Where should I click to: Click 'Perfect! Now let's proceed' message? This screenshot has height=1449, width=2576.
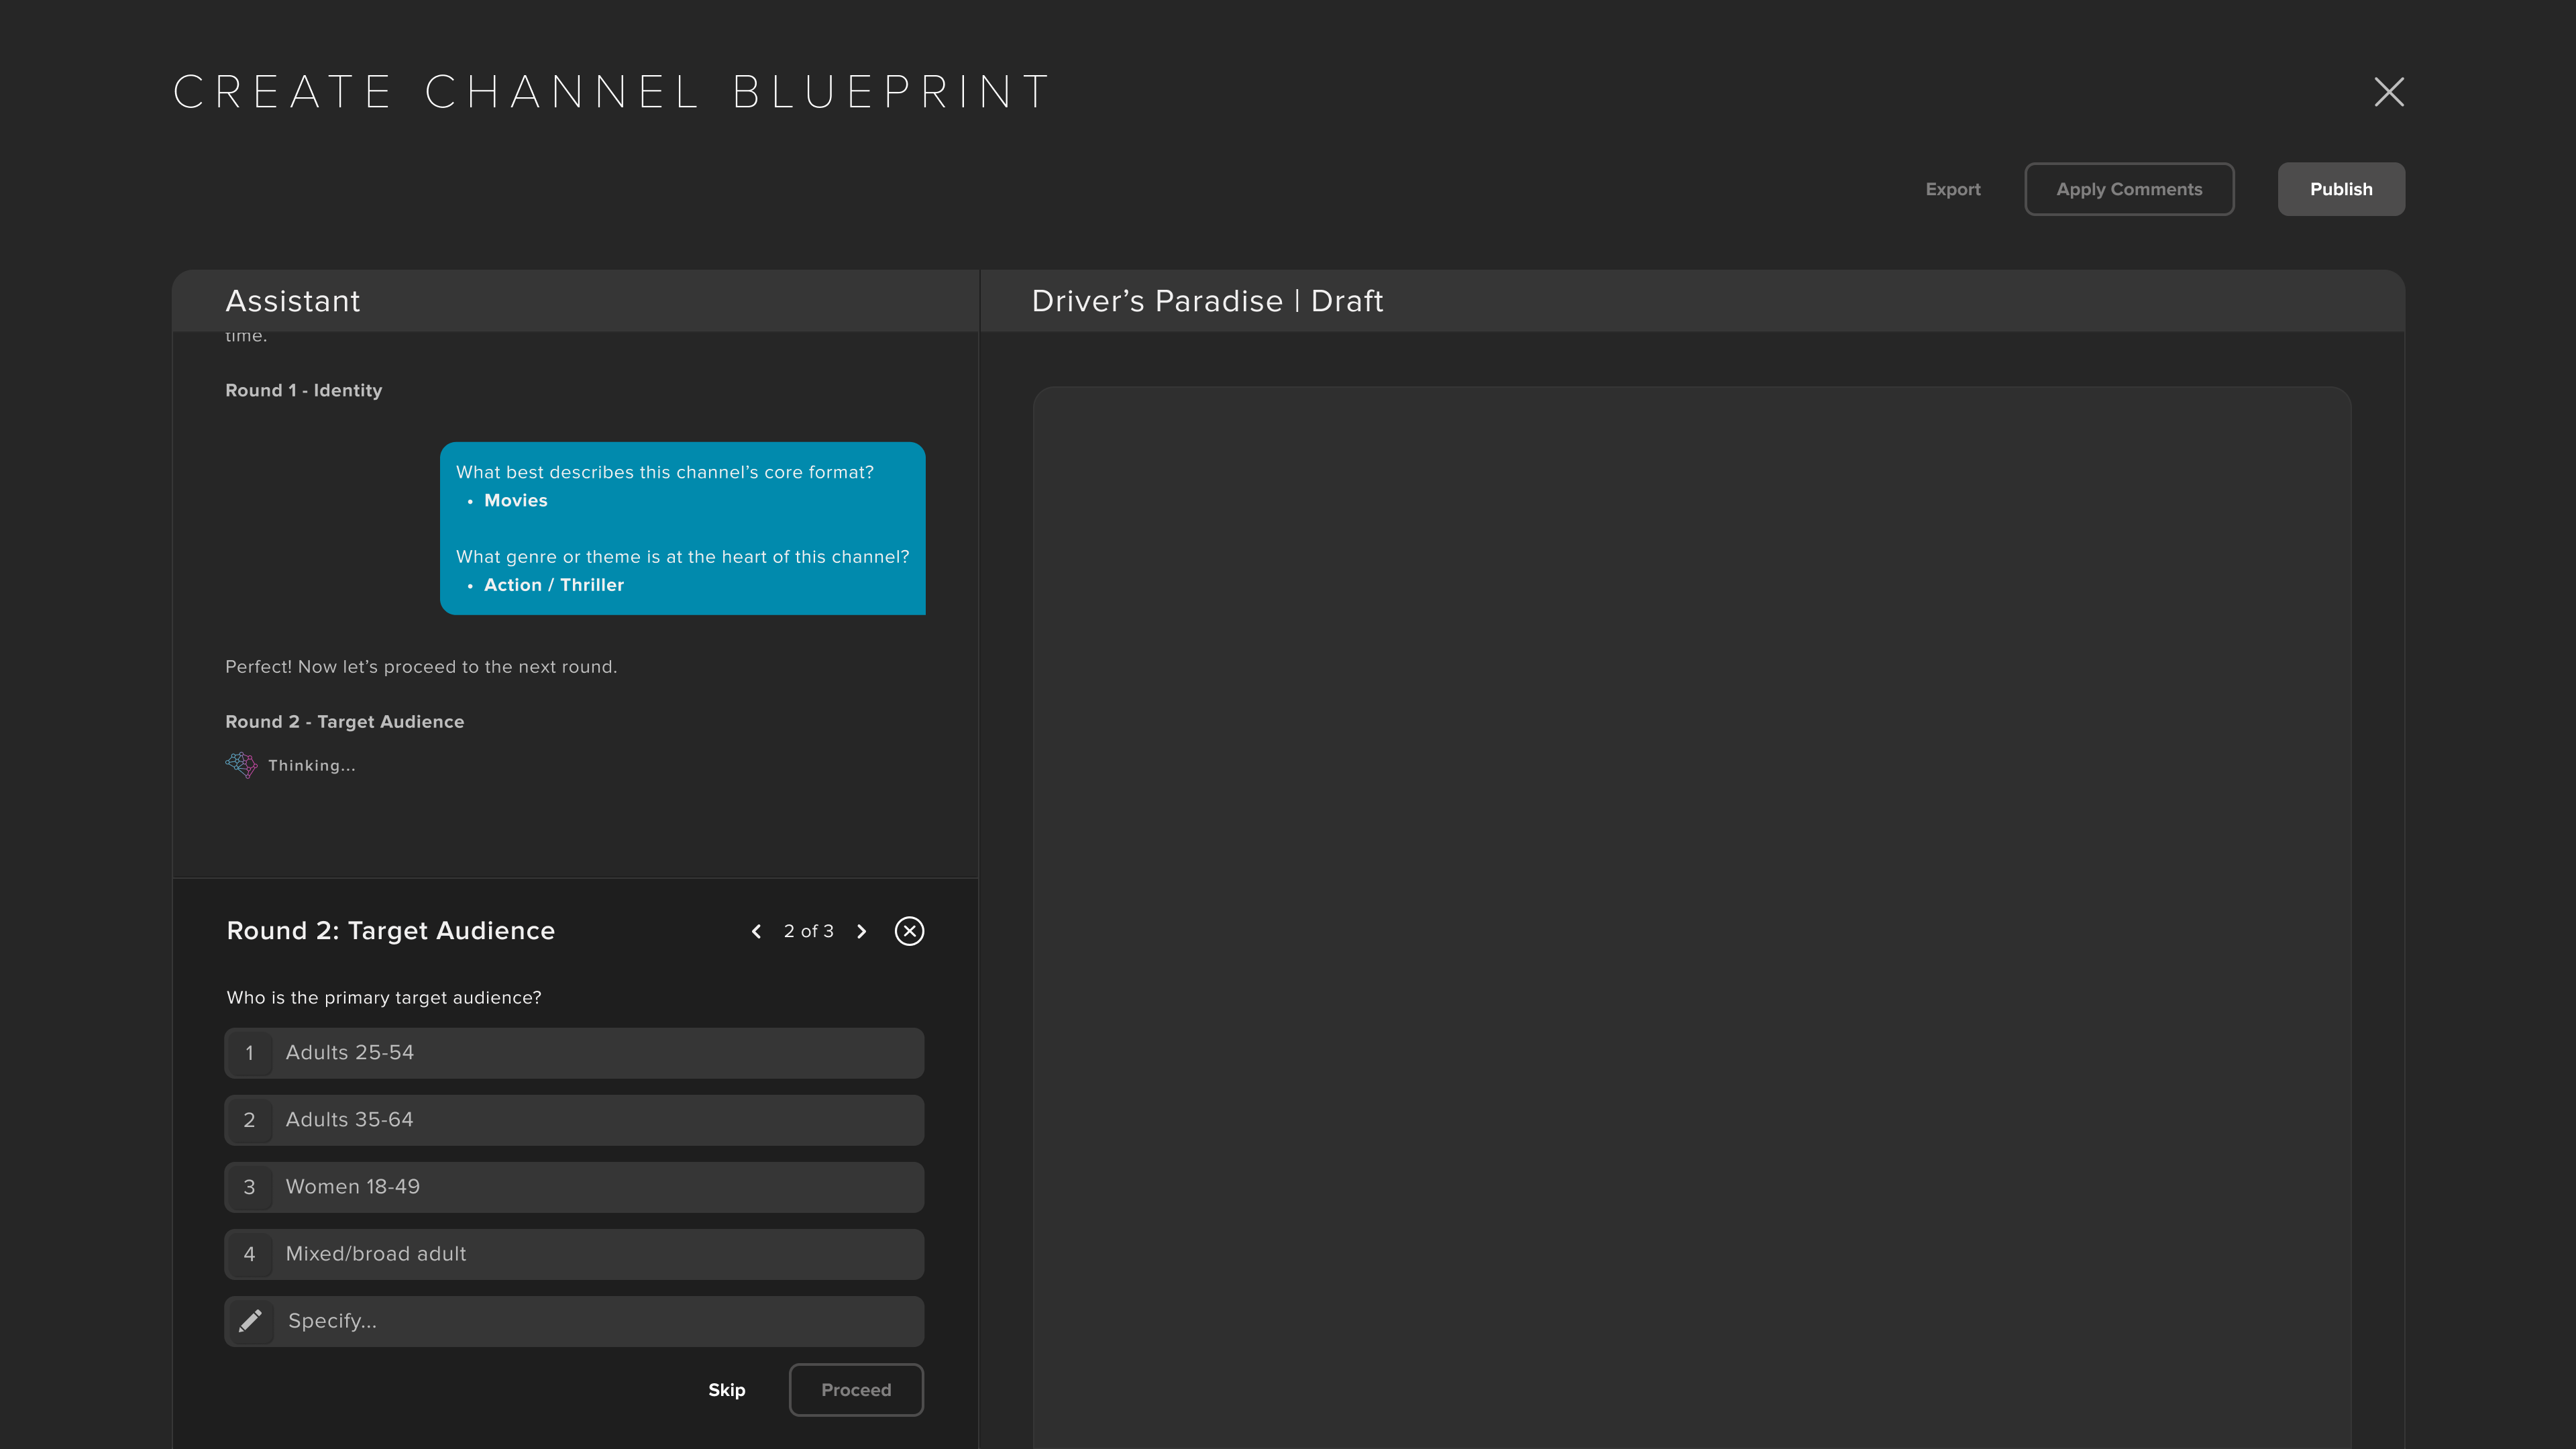[x=421, y=667]
